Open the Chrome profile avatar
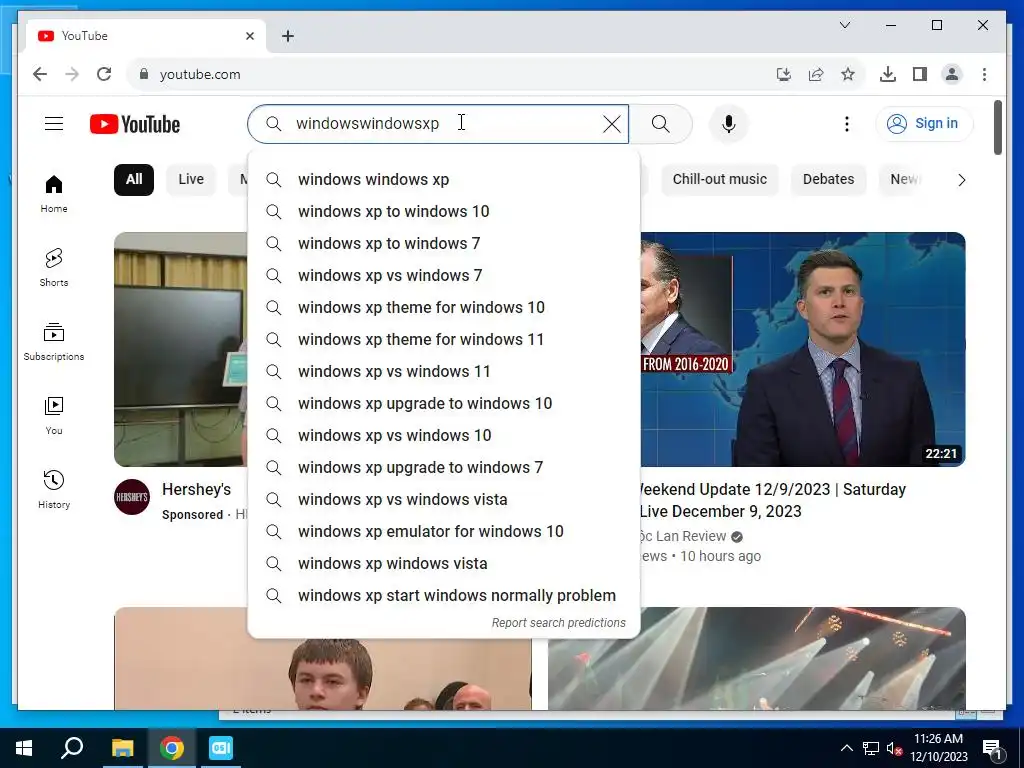1024x768 pixels. [x=952, y=74]
